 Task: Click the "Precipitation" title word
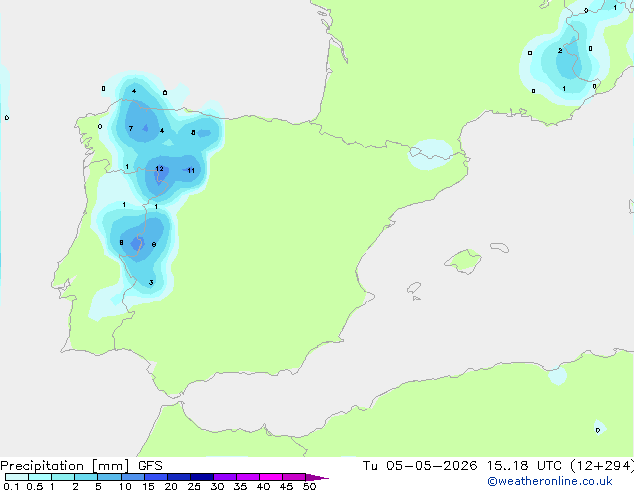[42, 466]
